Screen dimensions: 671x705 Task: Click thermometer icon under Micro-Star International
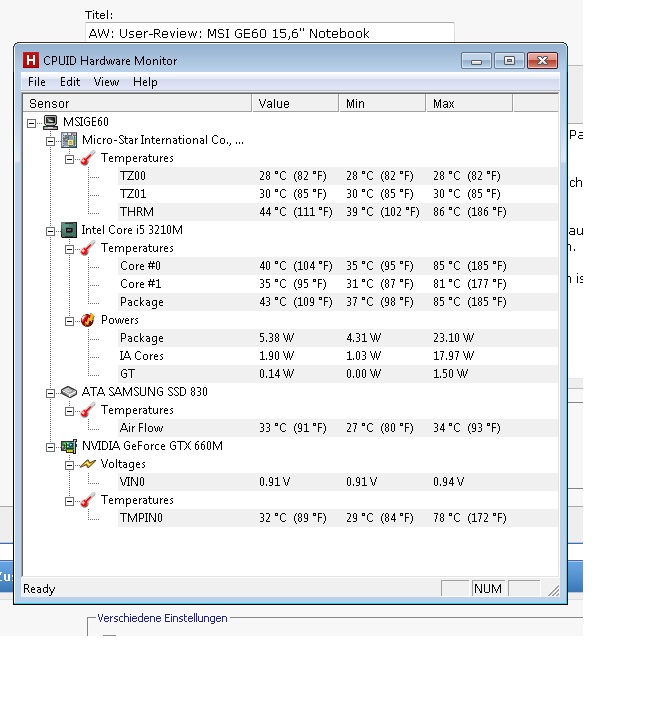(87, 158)
